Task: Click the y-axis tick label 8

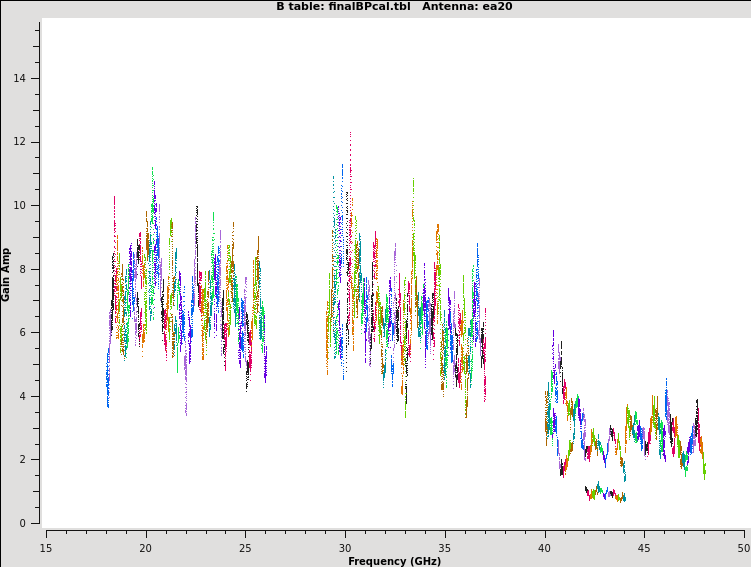Action: 24,269
